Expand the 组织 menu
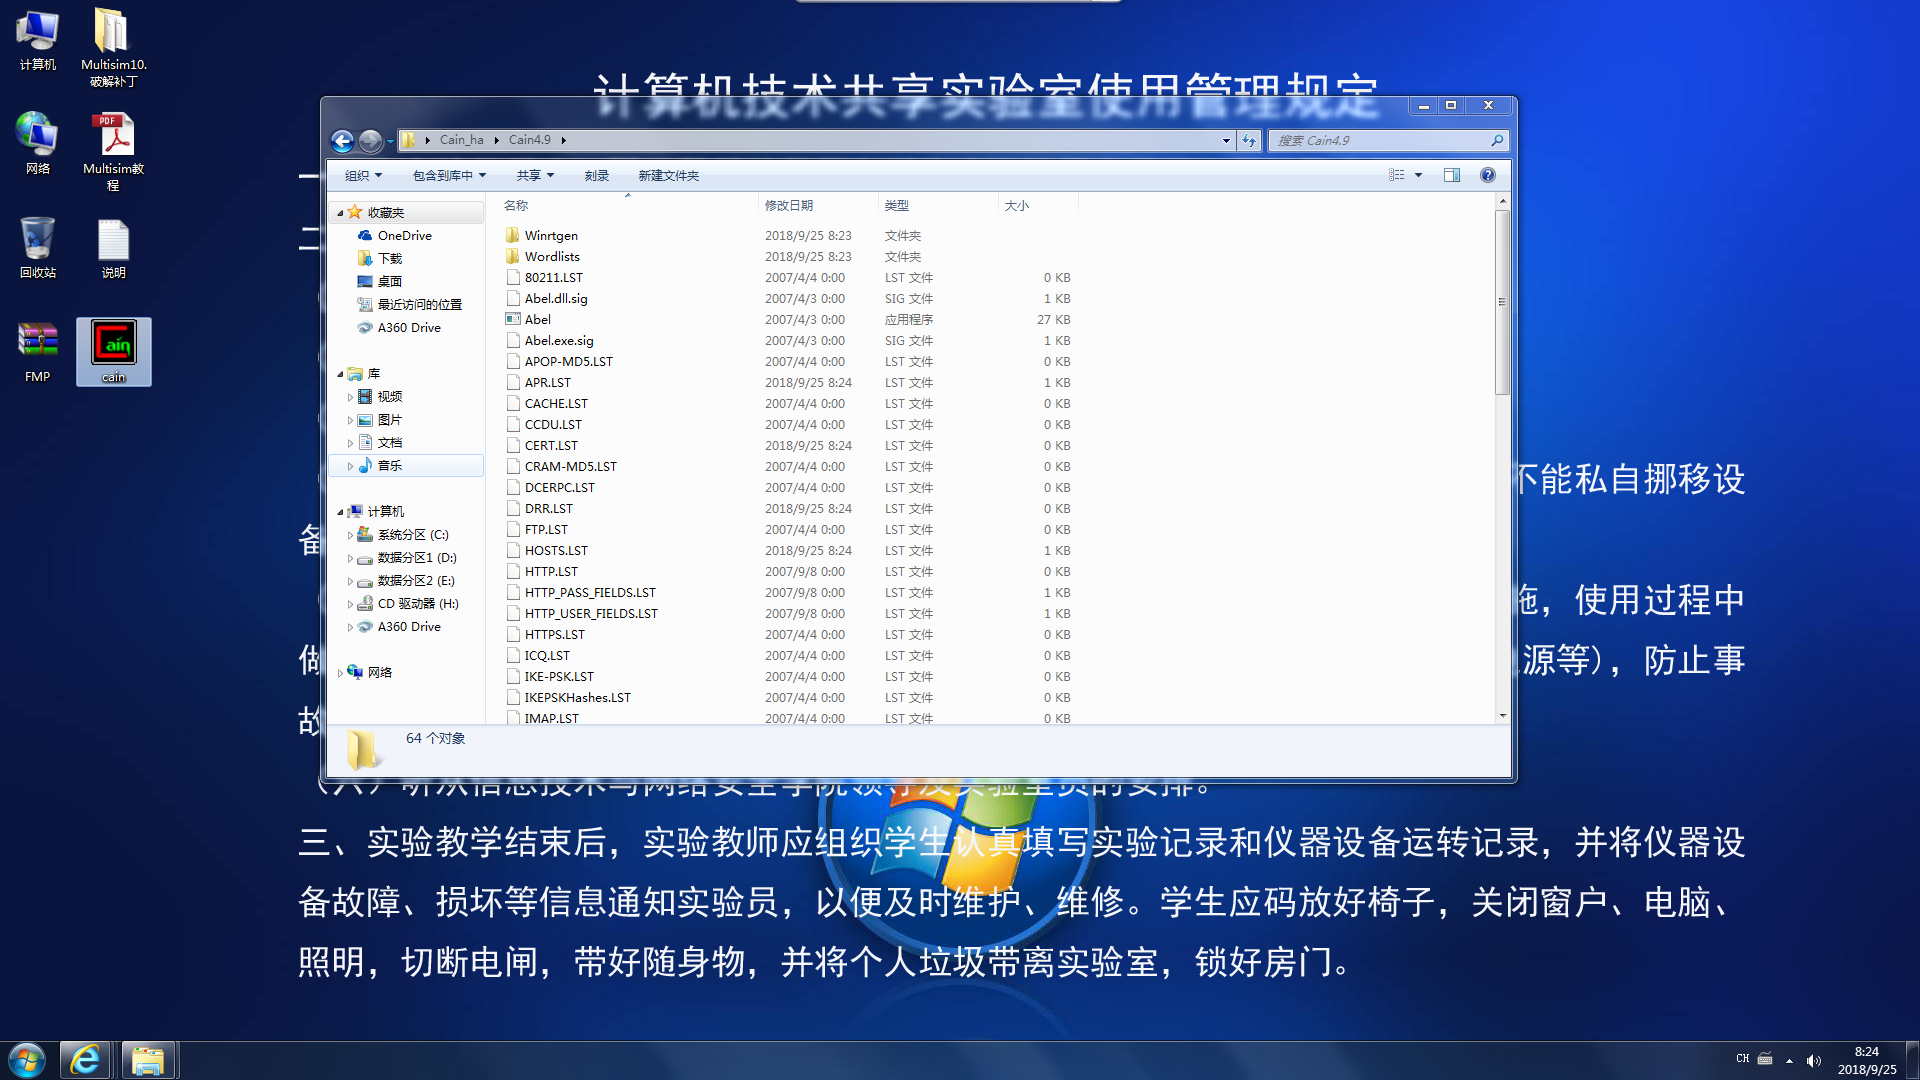Viewport: 1920px width, 1080px height. [363, 175]
